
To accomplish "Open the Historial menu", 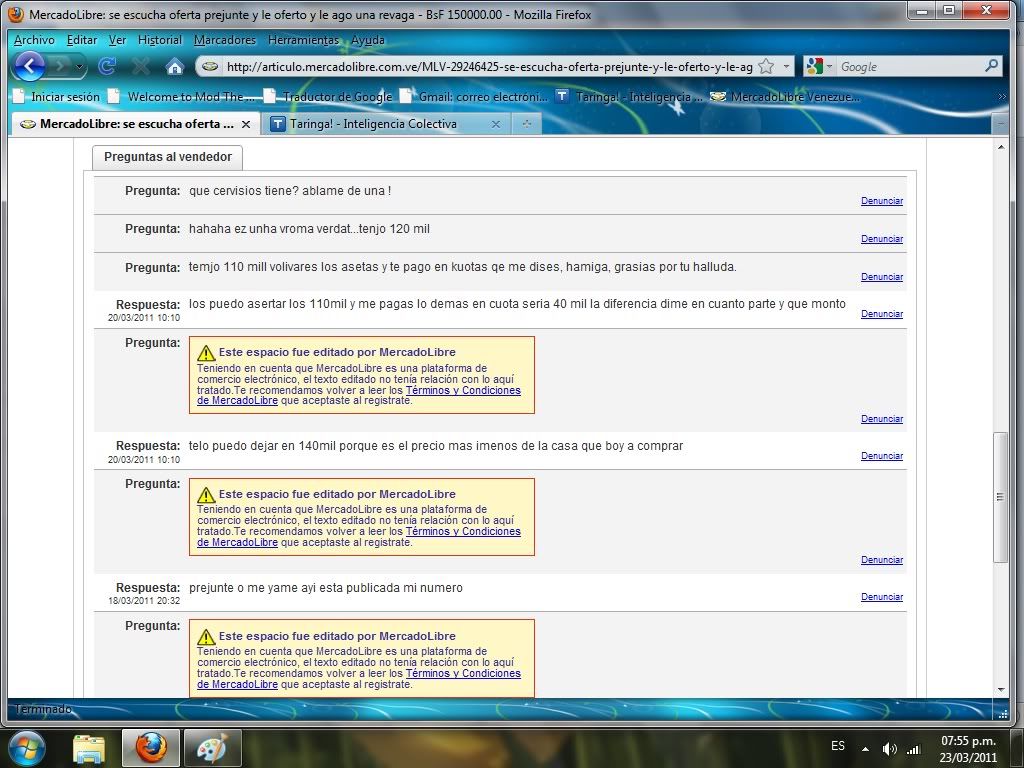I will pos(160,40).
